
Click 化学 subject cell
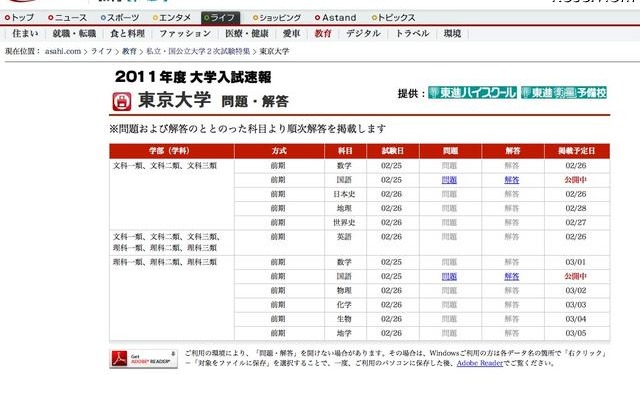[x=344, y=305]
